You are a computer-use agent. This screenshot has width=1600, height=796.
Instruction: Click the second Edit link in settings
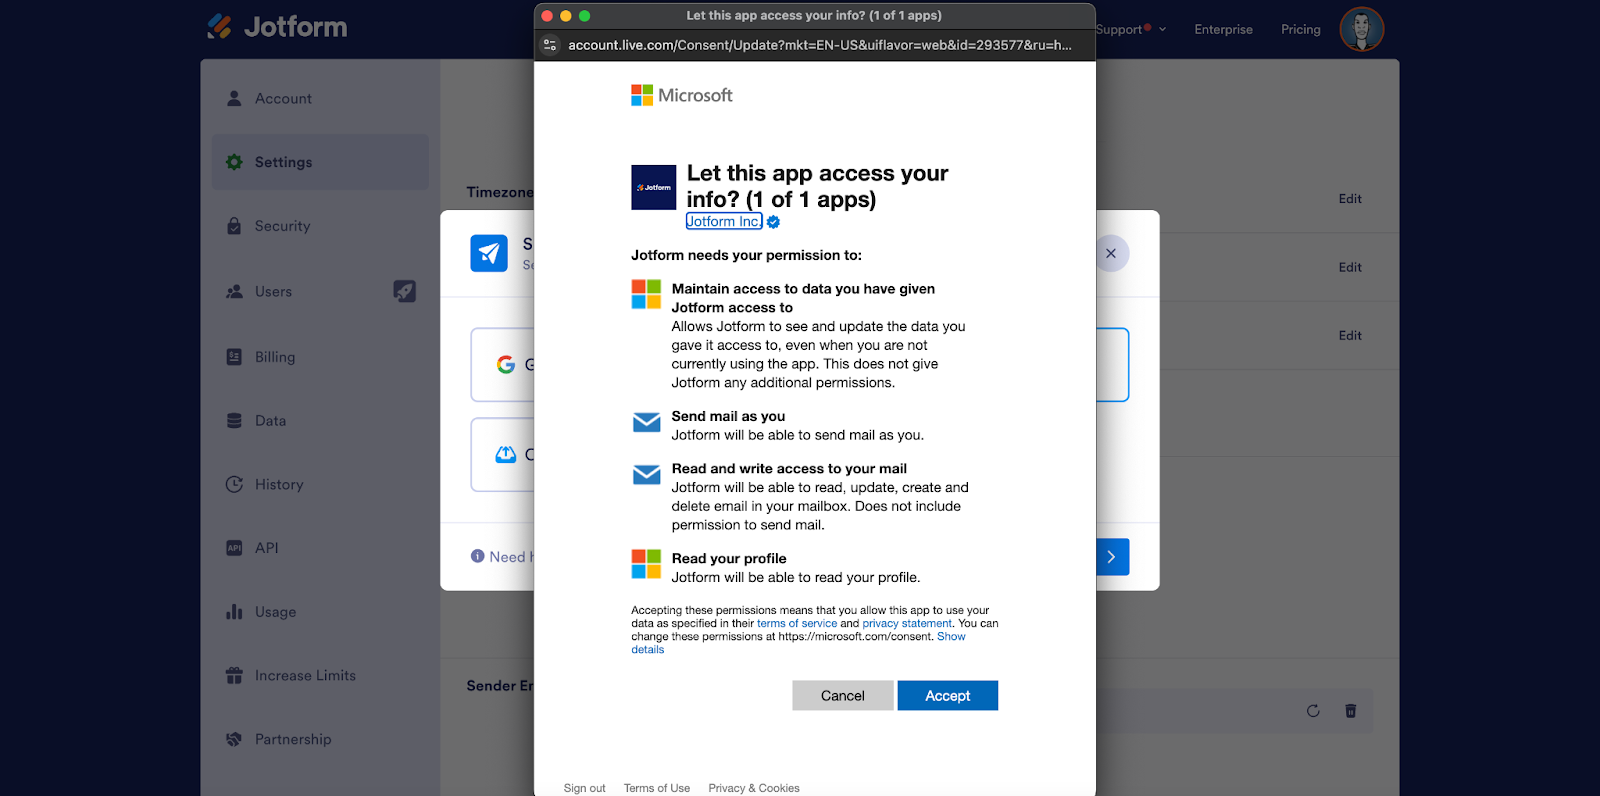[x=1350, y=267]
